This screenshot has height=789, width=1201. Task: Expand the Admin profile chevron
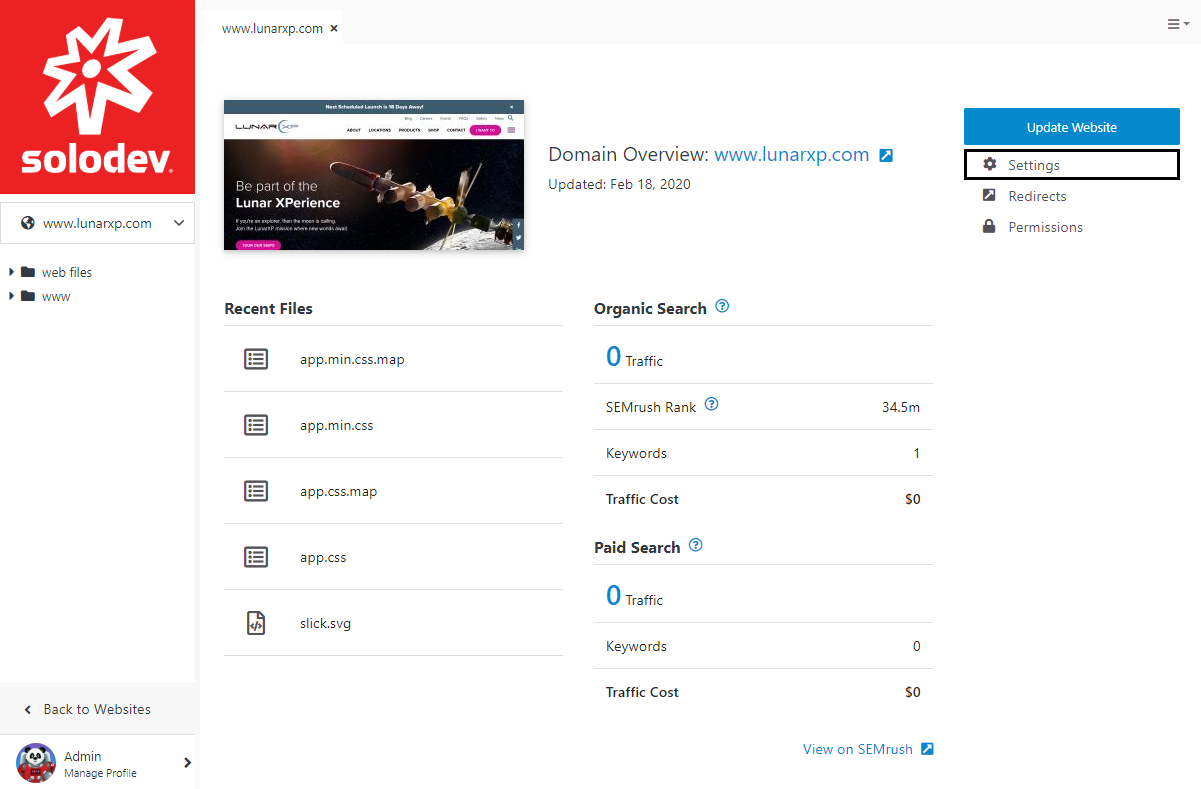[187, 763]
